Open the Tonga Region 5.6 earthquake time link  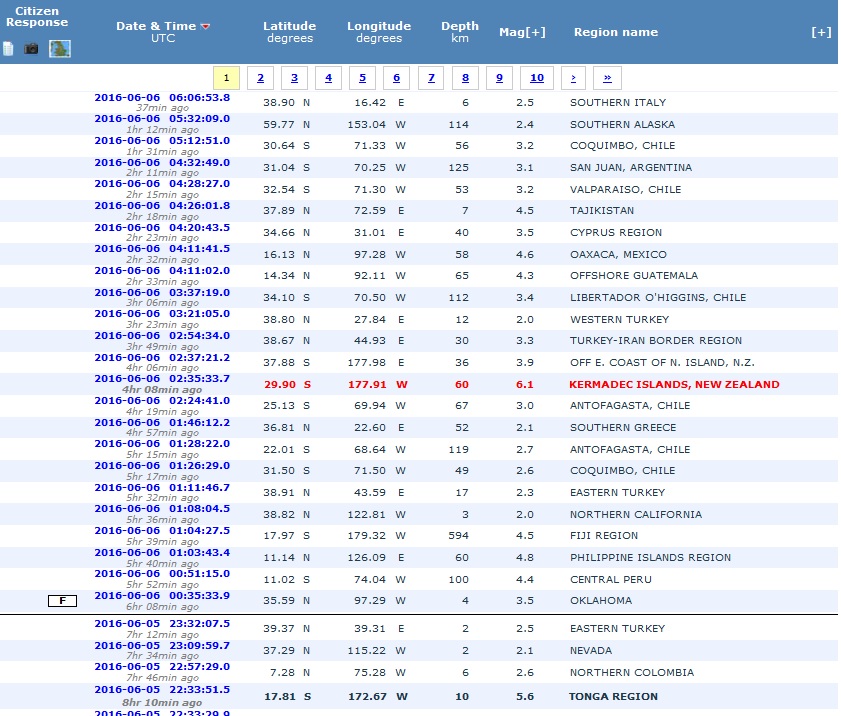162,690
